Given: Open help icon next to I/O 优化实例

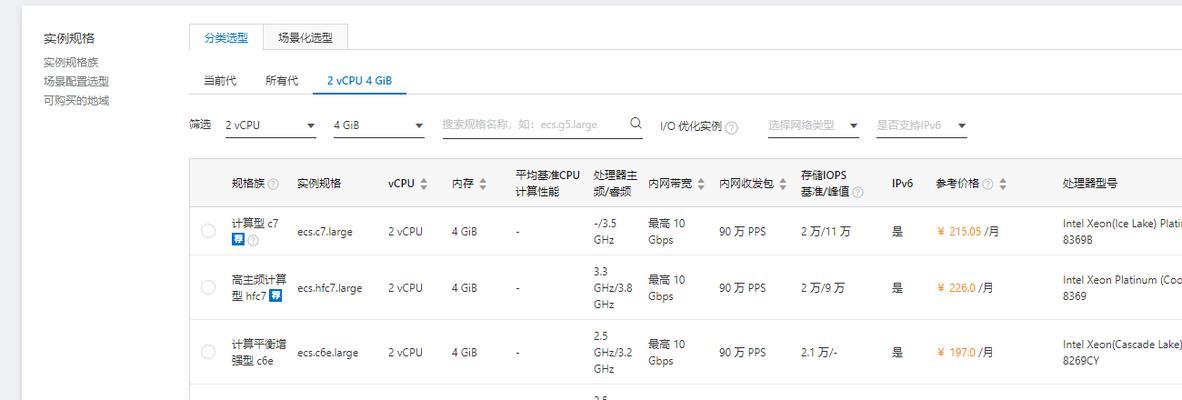Looking at the screenshot, I should (x=731, y=127).
